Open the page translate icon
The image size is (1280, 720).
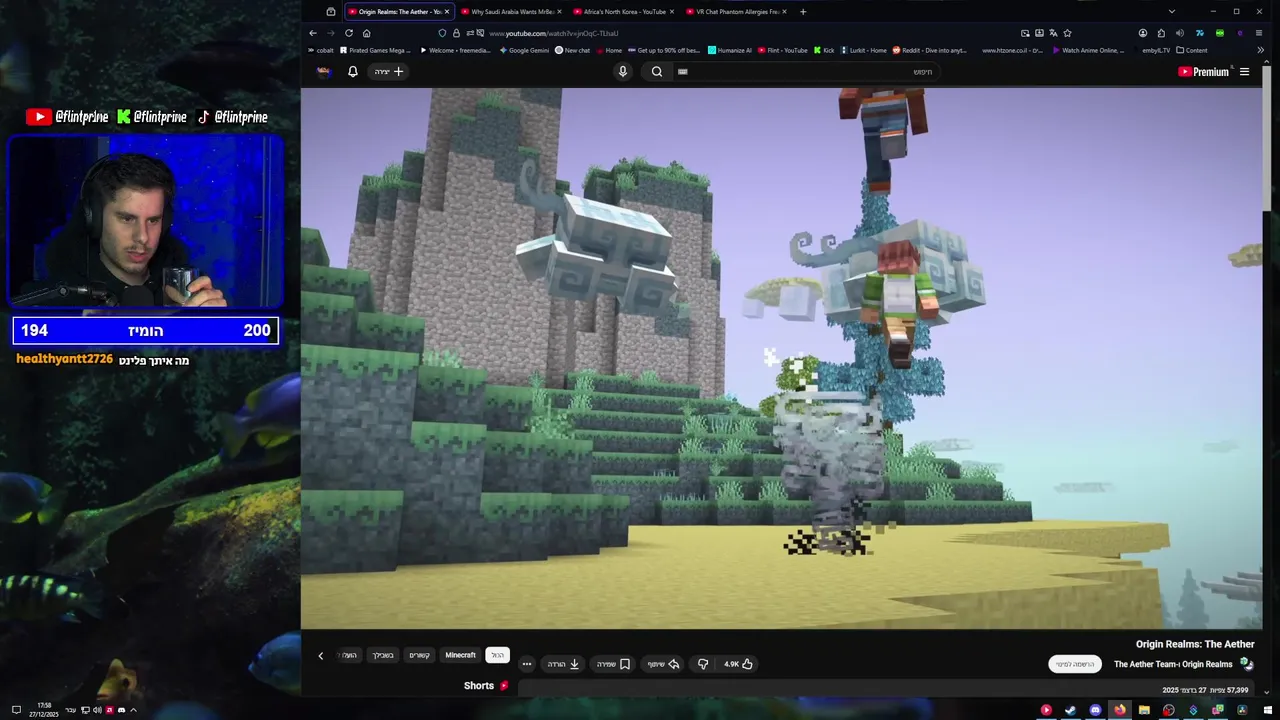click(1053, 33)
